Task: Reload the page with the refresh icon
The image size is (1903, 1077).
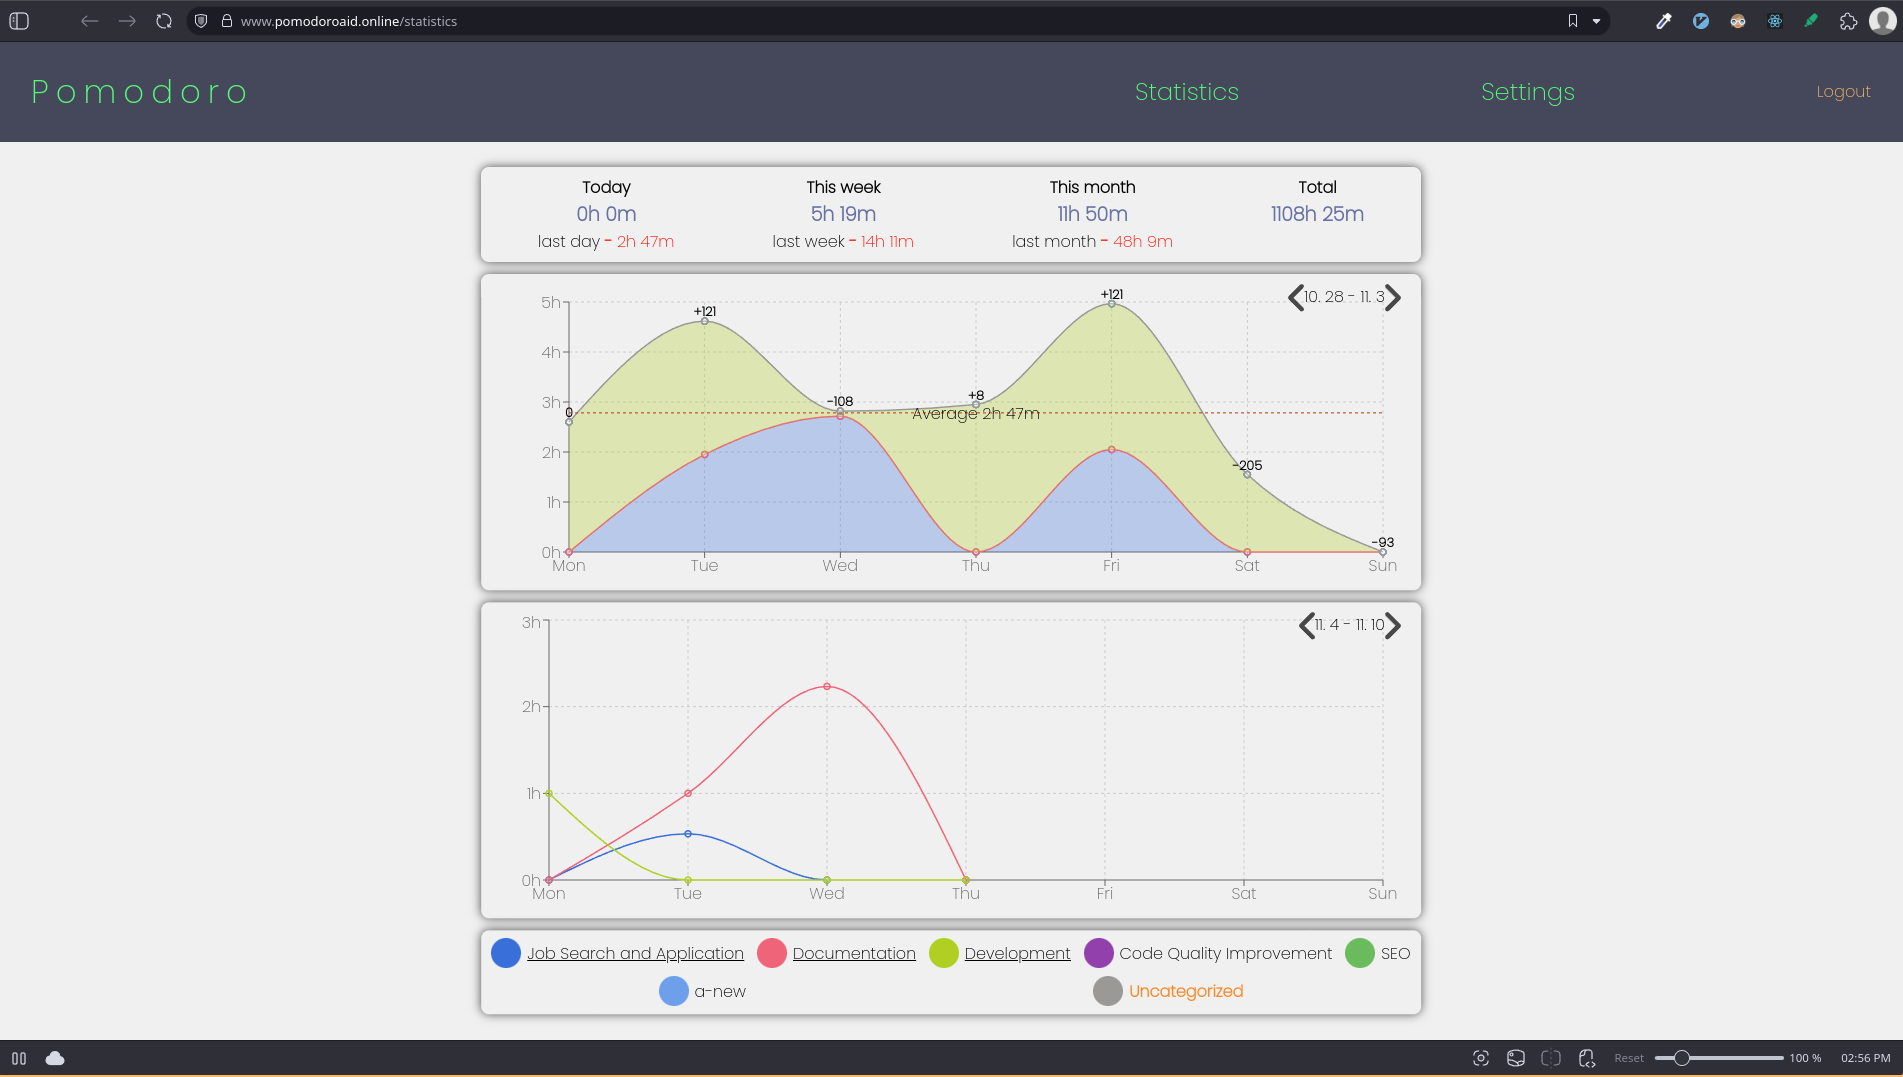Action: pyautogui.click(x=164, y=21)
